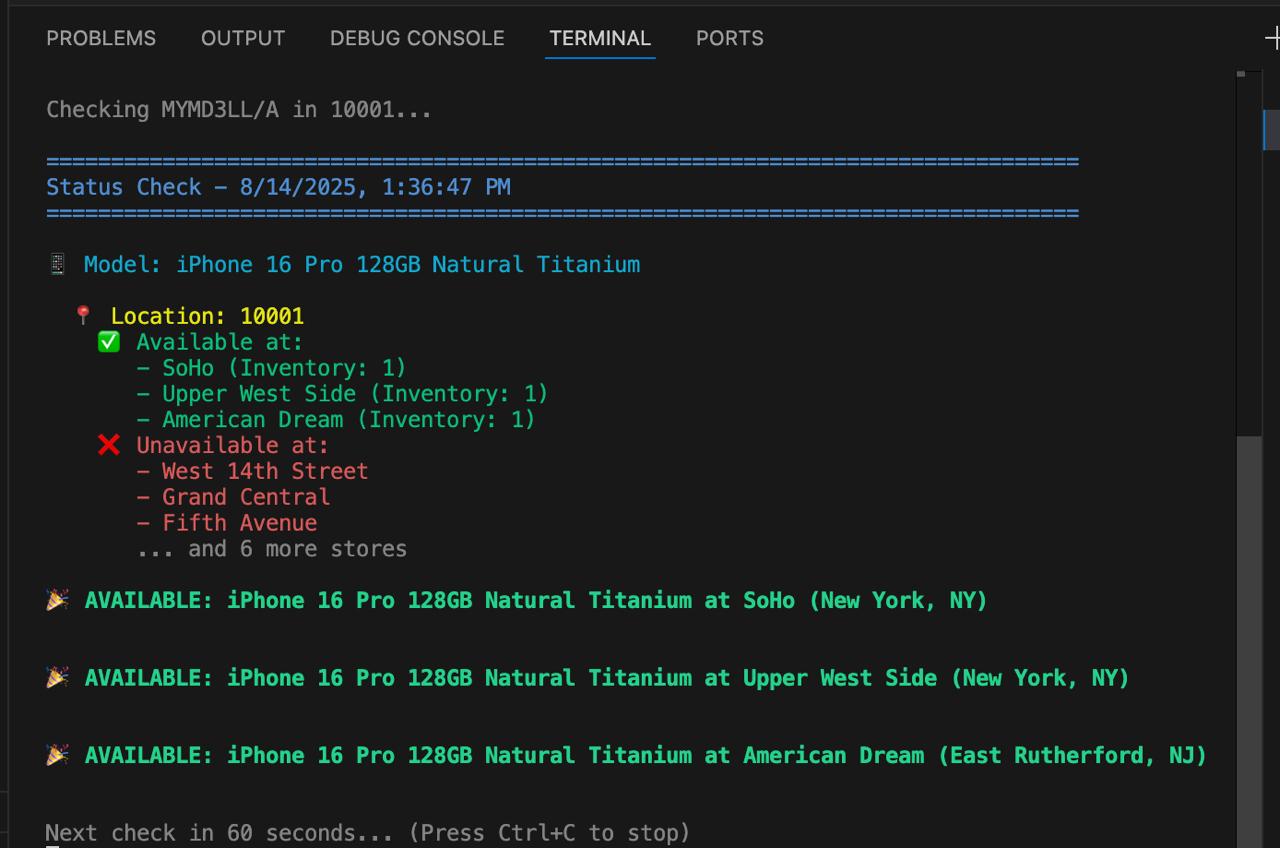The width and height of the screenshot is (1280, 848).
Task: Click the Status Check timestamp header text
Action: (278, 187)
